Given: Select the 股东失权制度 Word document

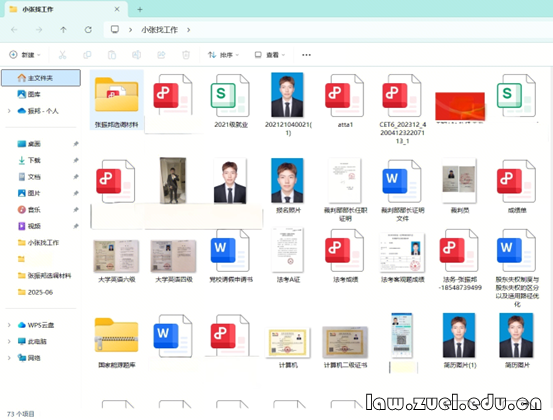Looking at the screenshot, I should tap(517, 268).
